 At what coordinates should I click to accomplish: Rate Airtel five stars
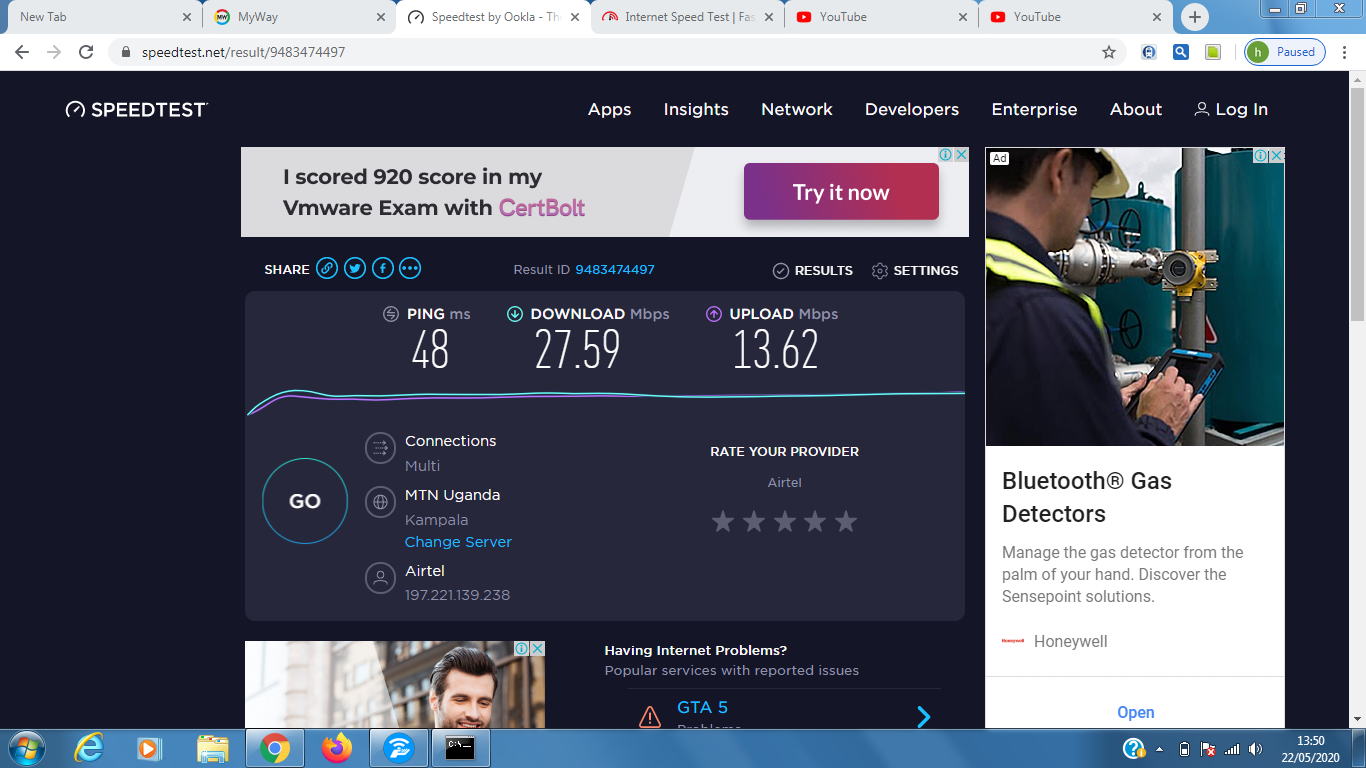(x=846, y=521)
